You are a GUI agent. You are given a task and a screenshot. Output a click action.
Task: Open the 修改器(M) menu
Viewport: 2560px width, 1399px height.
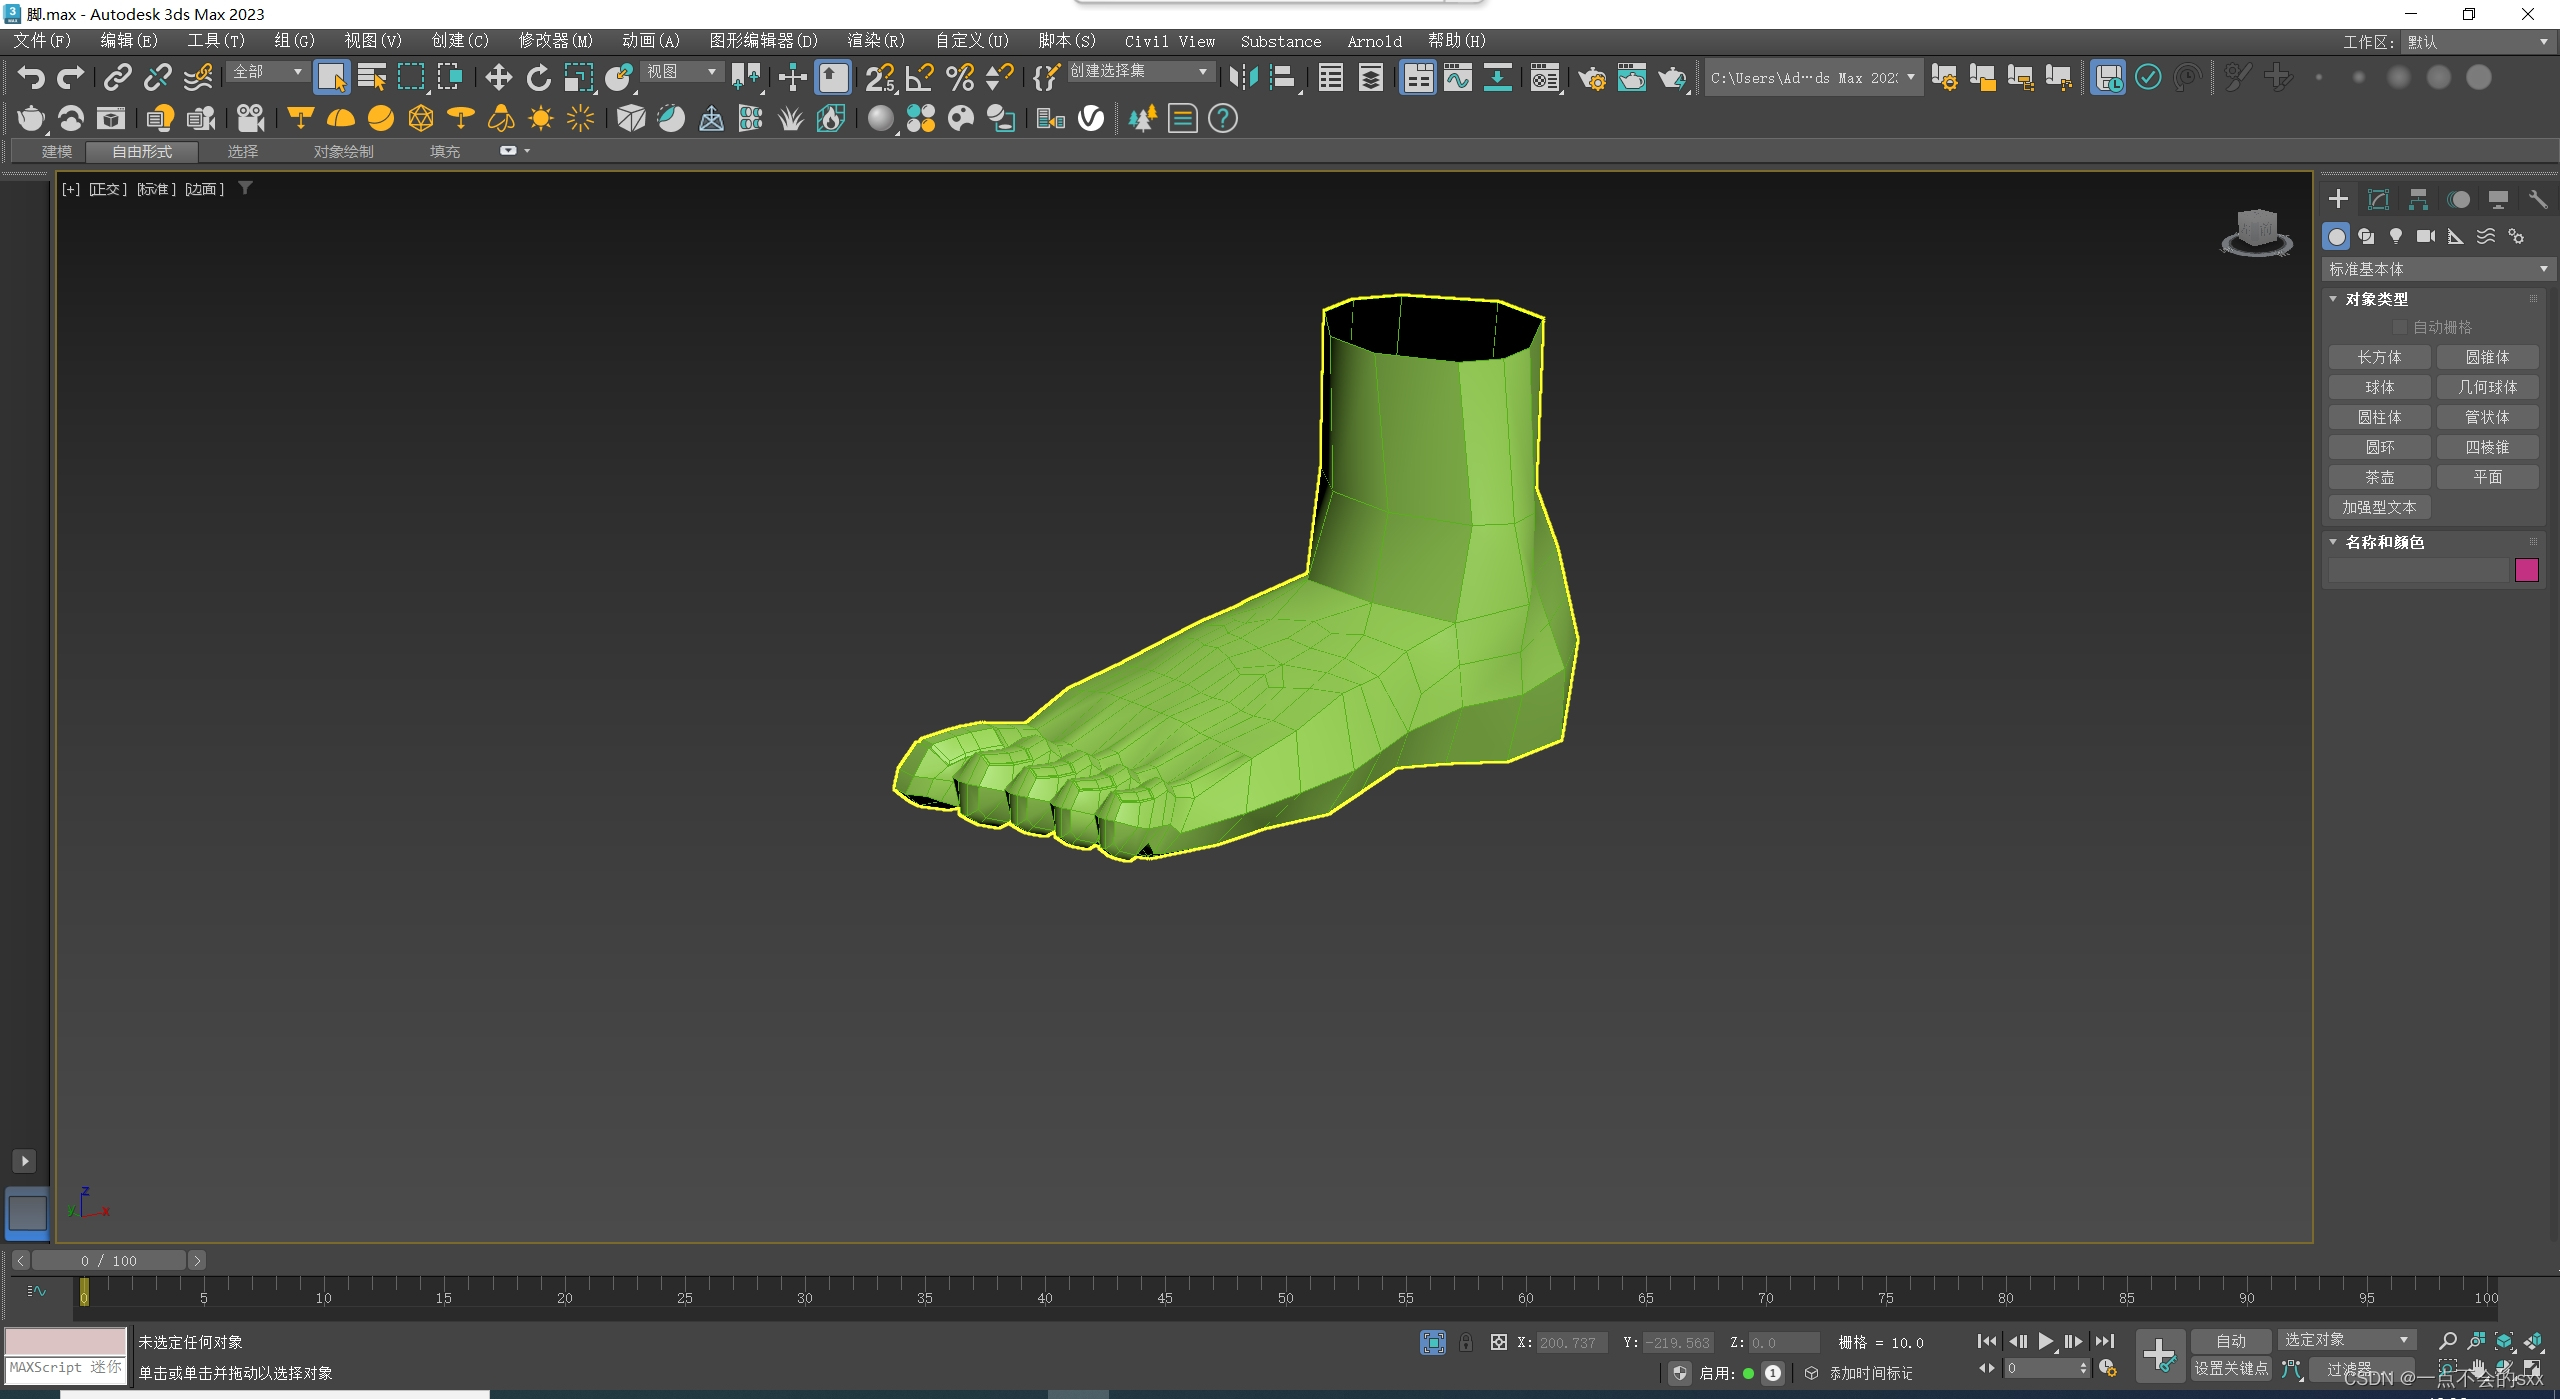pyautogui.click(x=555, y=41)
